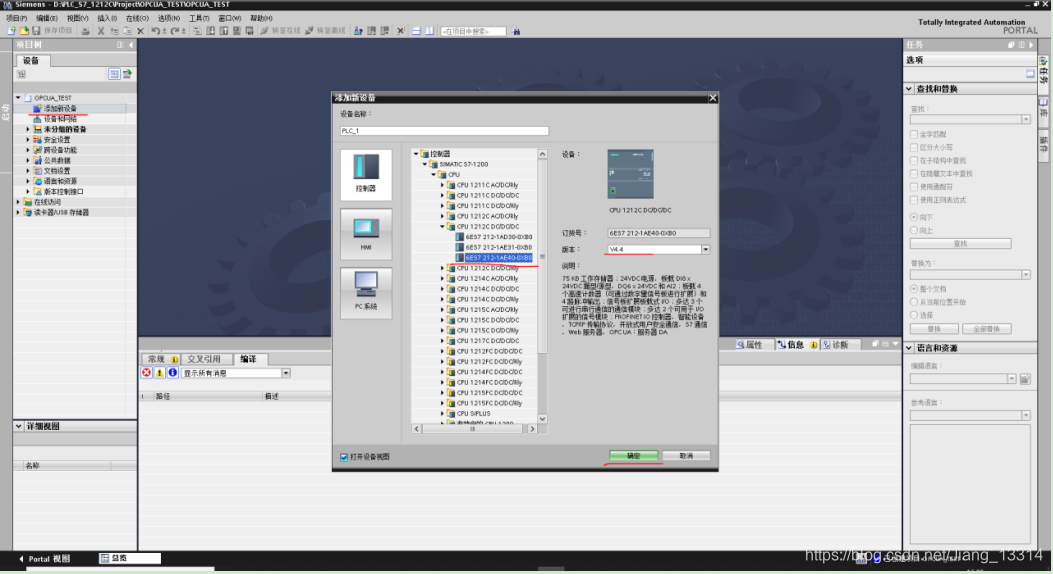Enable 区分大小写 match case checkbox
This screenshot has width=1053, height=574.
pos(914,147)
